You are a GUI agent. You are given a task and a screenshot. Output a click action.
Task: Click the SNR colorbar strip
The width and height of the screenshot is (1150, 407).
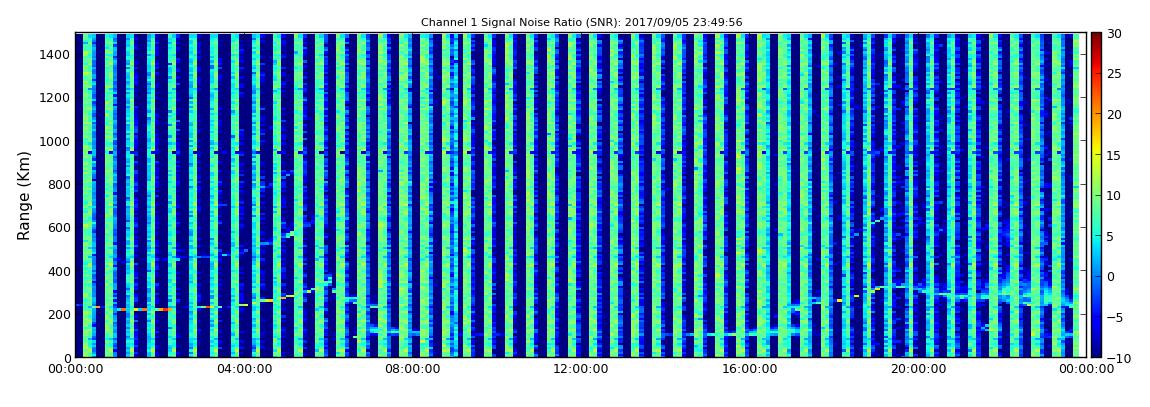tap(1096, 195)
